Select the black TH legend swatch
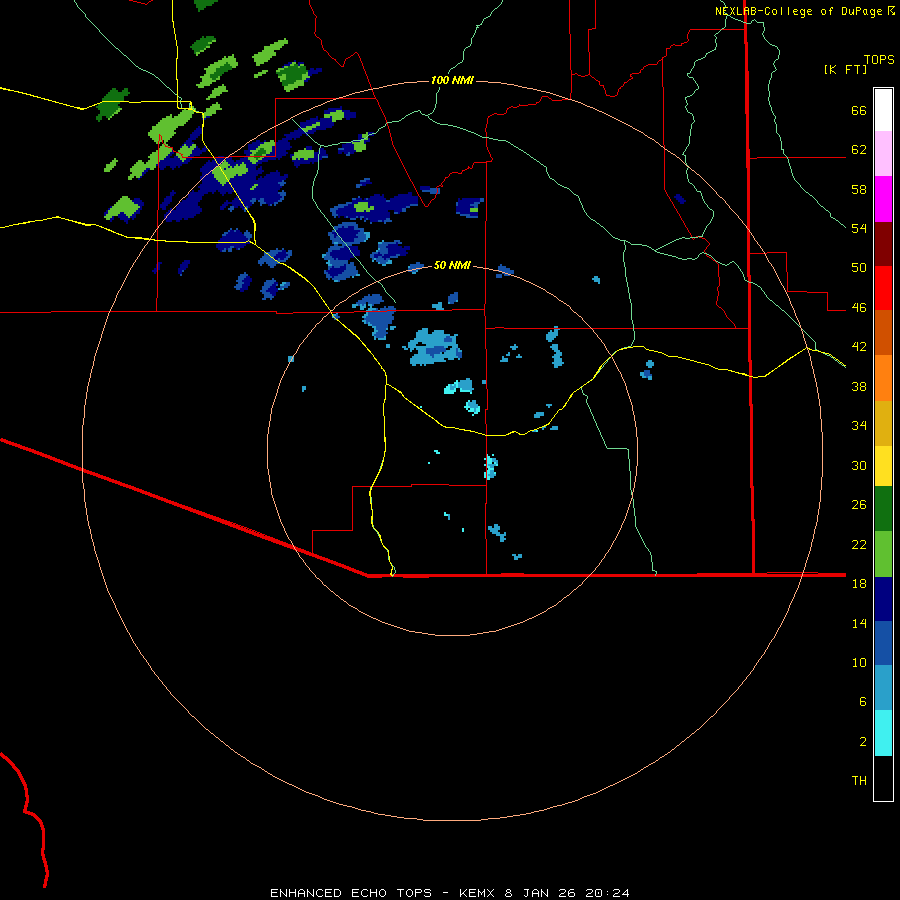Image resolution: width=900 pixels, height=900 pixels. click(x=883, y=778)
